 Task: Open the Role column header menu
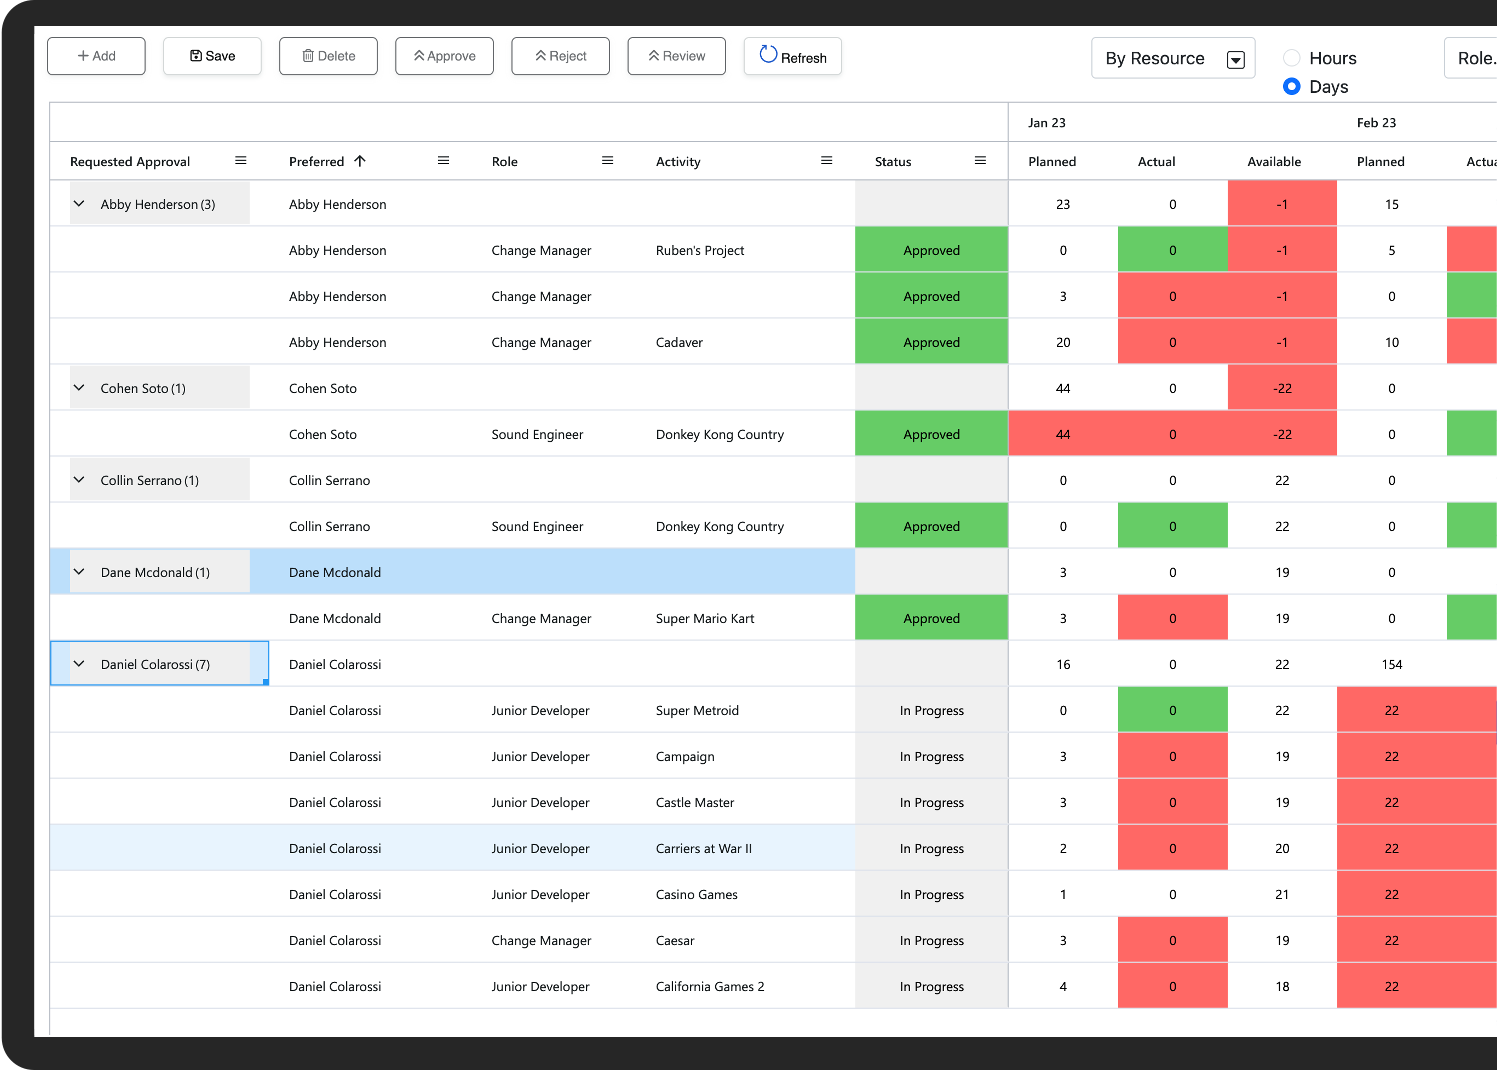coord(607,160)
